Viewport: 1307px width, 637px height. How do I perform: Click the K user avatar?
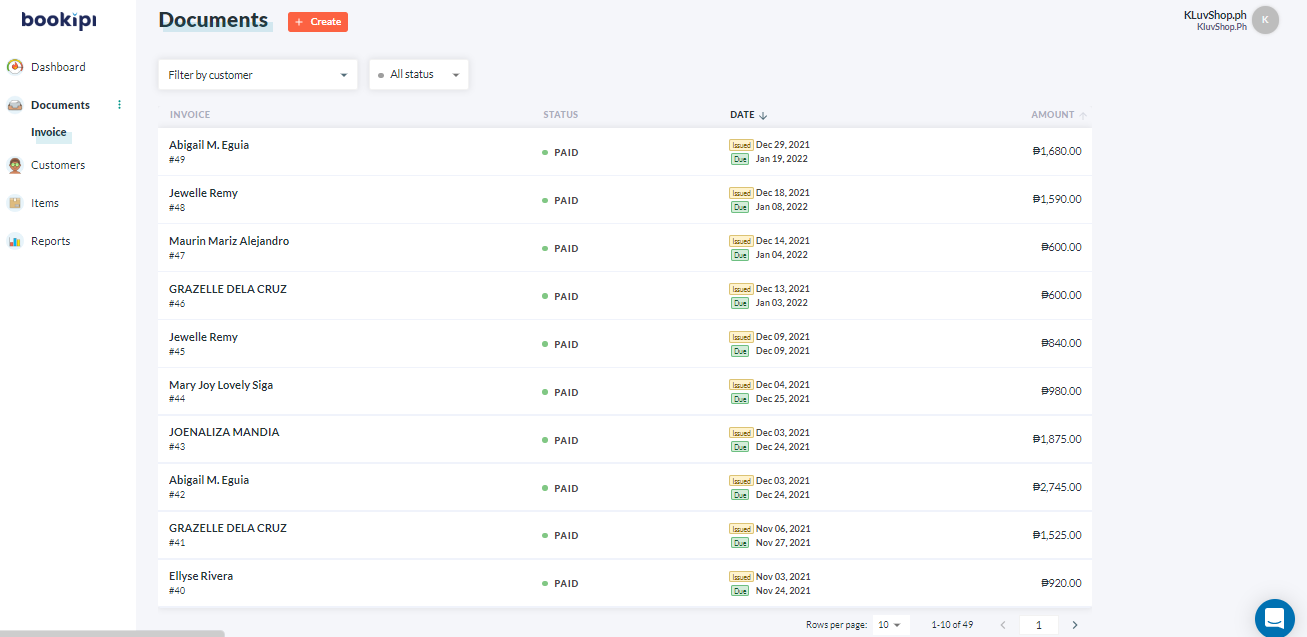pos(1265,20)
